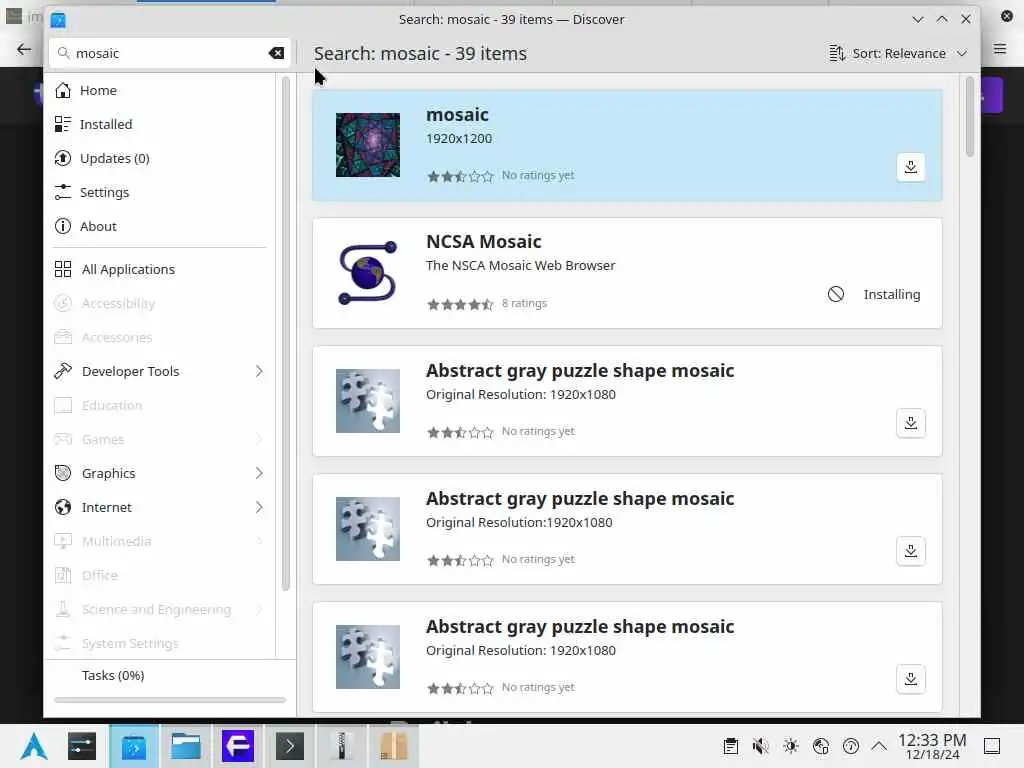Click the About info icon

(63, 226)
